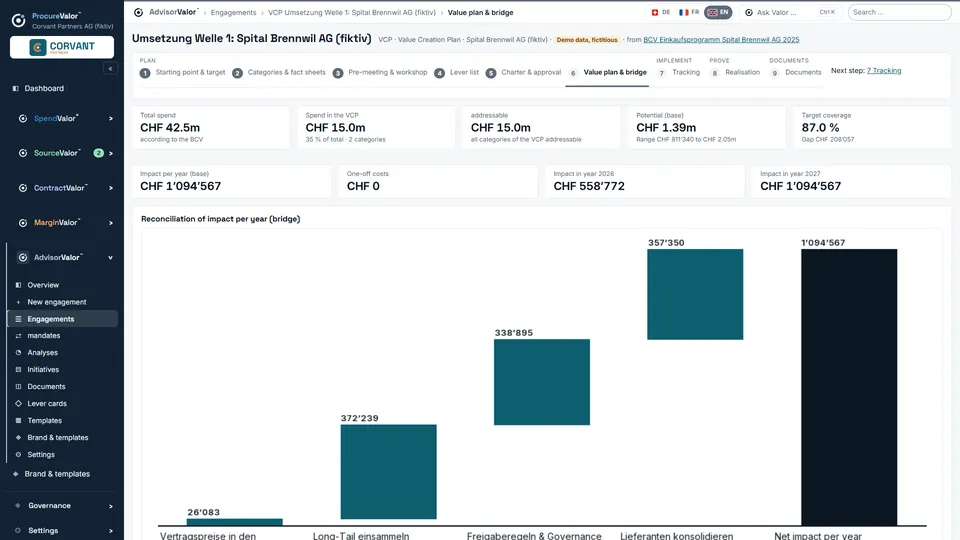Click the Analyses icon in the sidebar

(x=18, y=353)
